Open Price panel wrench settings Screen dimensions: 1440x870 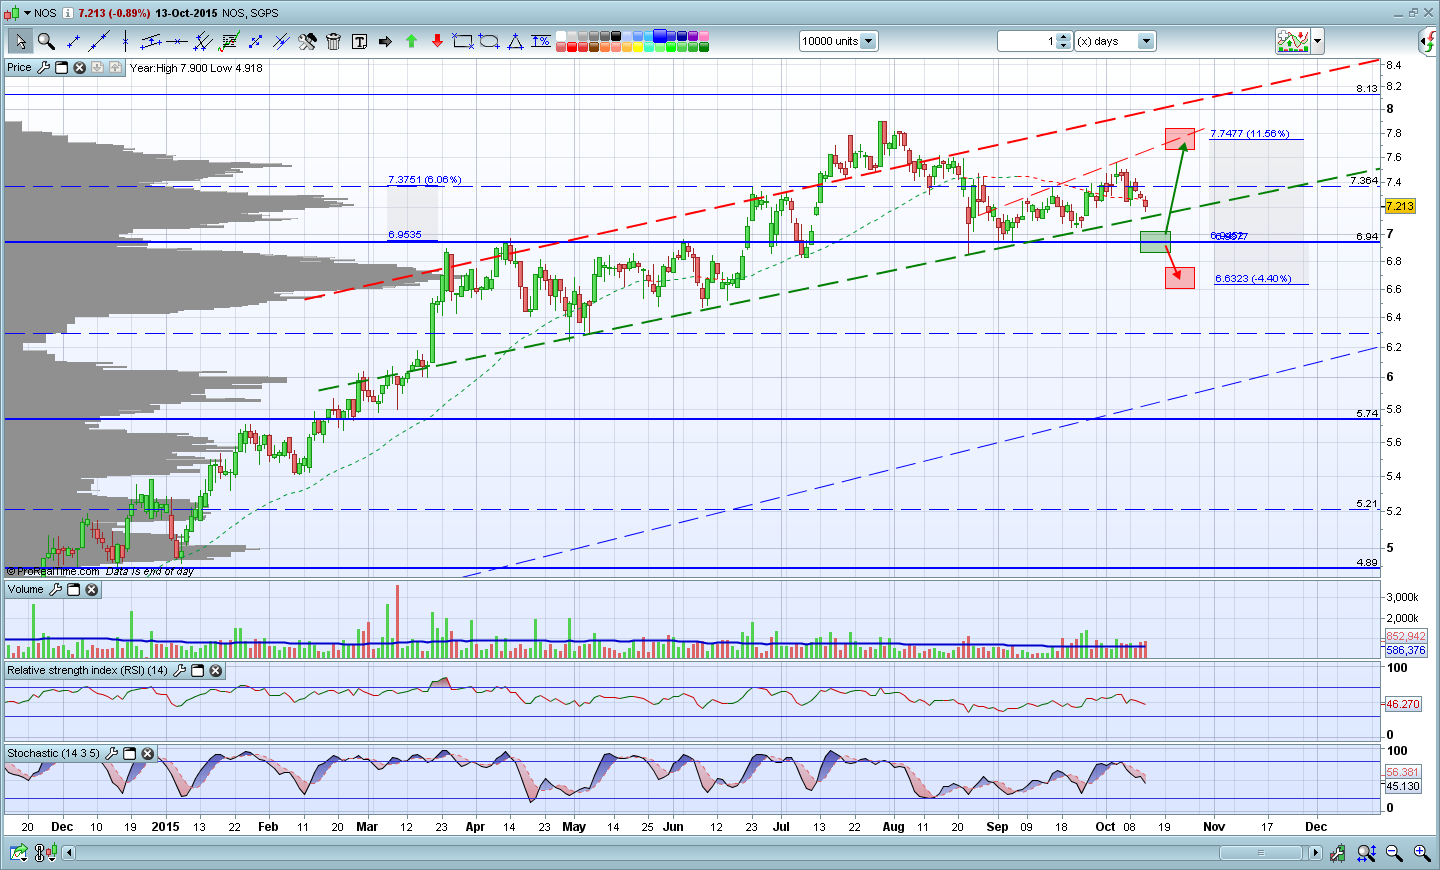click(43, 68)
